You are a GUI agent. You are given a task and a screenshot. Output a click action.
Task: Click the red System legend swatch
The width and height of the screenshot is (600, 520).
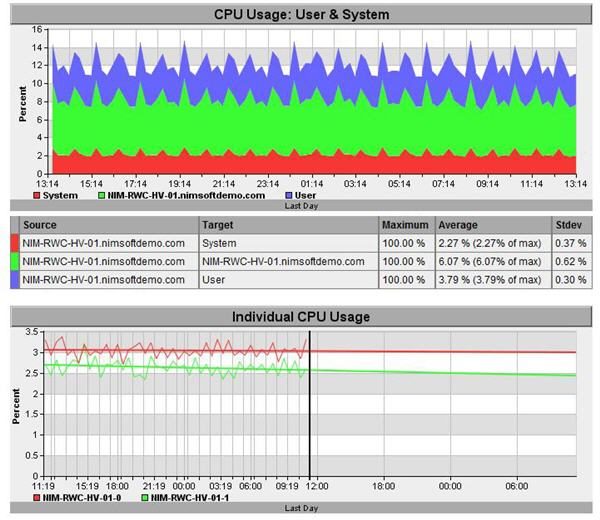pos(37,196)
